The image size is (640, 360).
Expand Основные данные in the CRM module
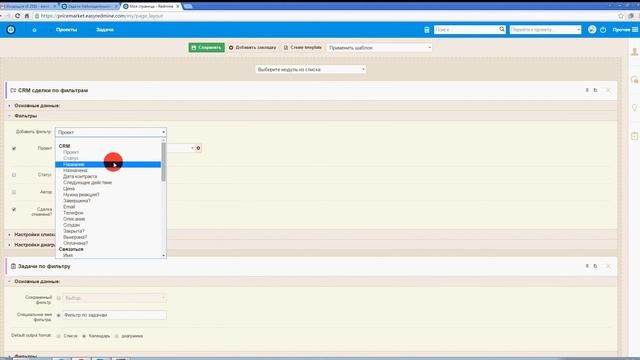coord(37,106)
